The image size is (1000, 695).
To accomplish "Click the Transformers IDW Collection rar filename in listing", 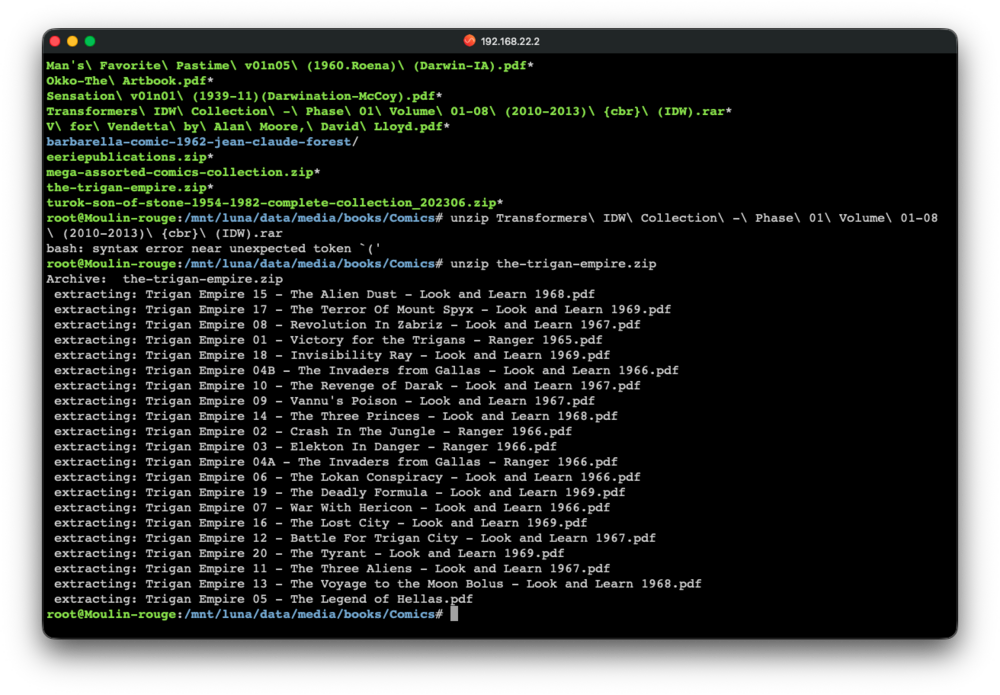I will pos(388,112).
